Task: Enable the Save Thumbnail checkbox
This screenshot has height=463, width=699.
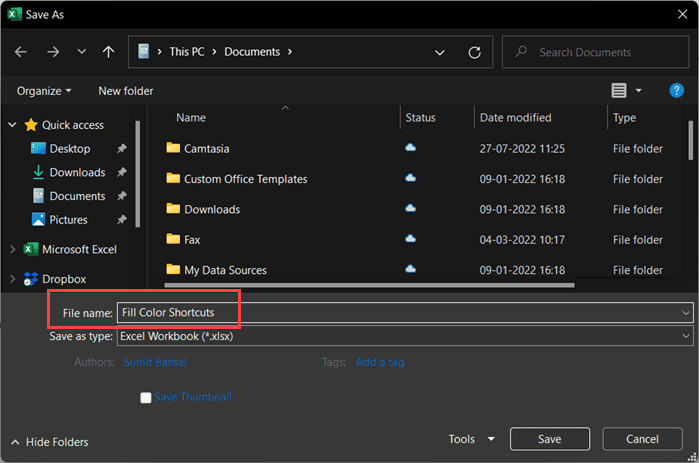Action: click(x=146, y=397)
